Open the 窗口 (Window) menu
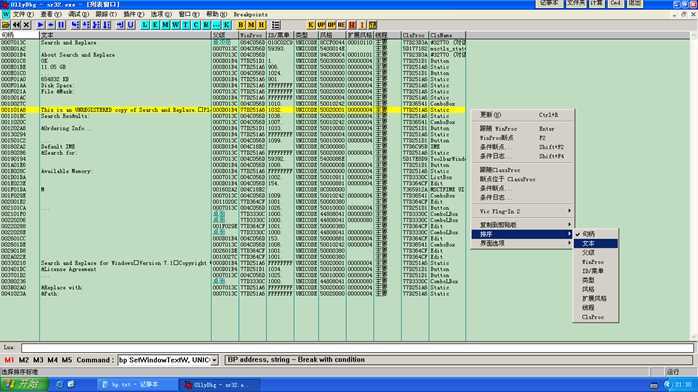698x392 pixels. 189,15
